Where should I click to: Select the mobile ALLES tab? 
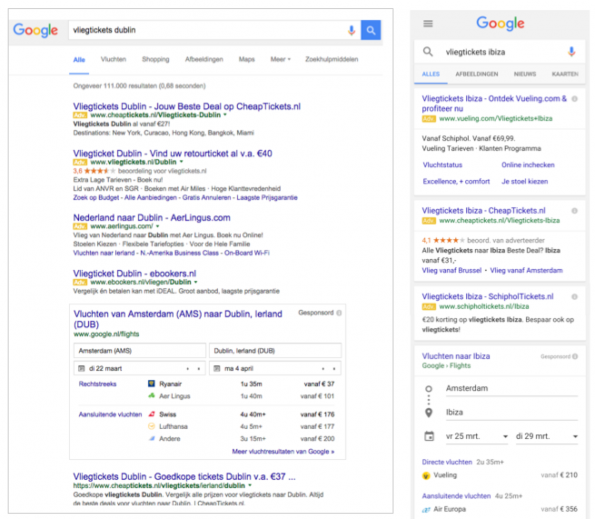click(x=431, y=74)
